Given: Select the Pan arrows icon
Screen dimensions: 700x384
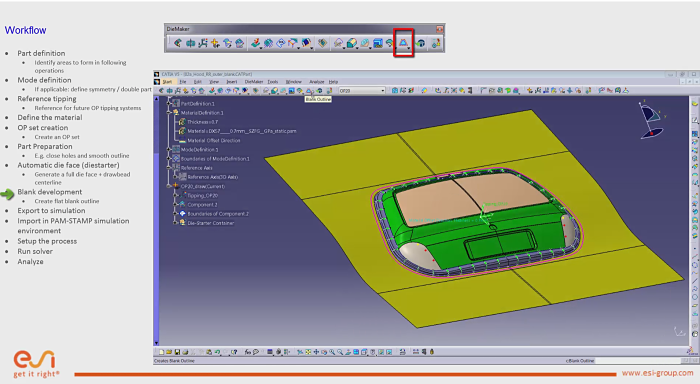Looking at the screenshot, I should click(316, 352).
